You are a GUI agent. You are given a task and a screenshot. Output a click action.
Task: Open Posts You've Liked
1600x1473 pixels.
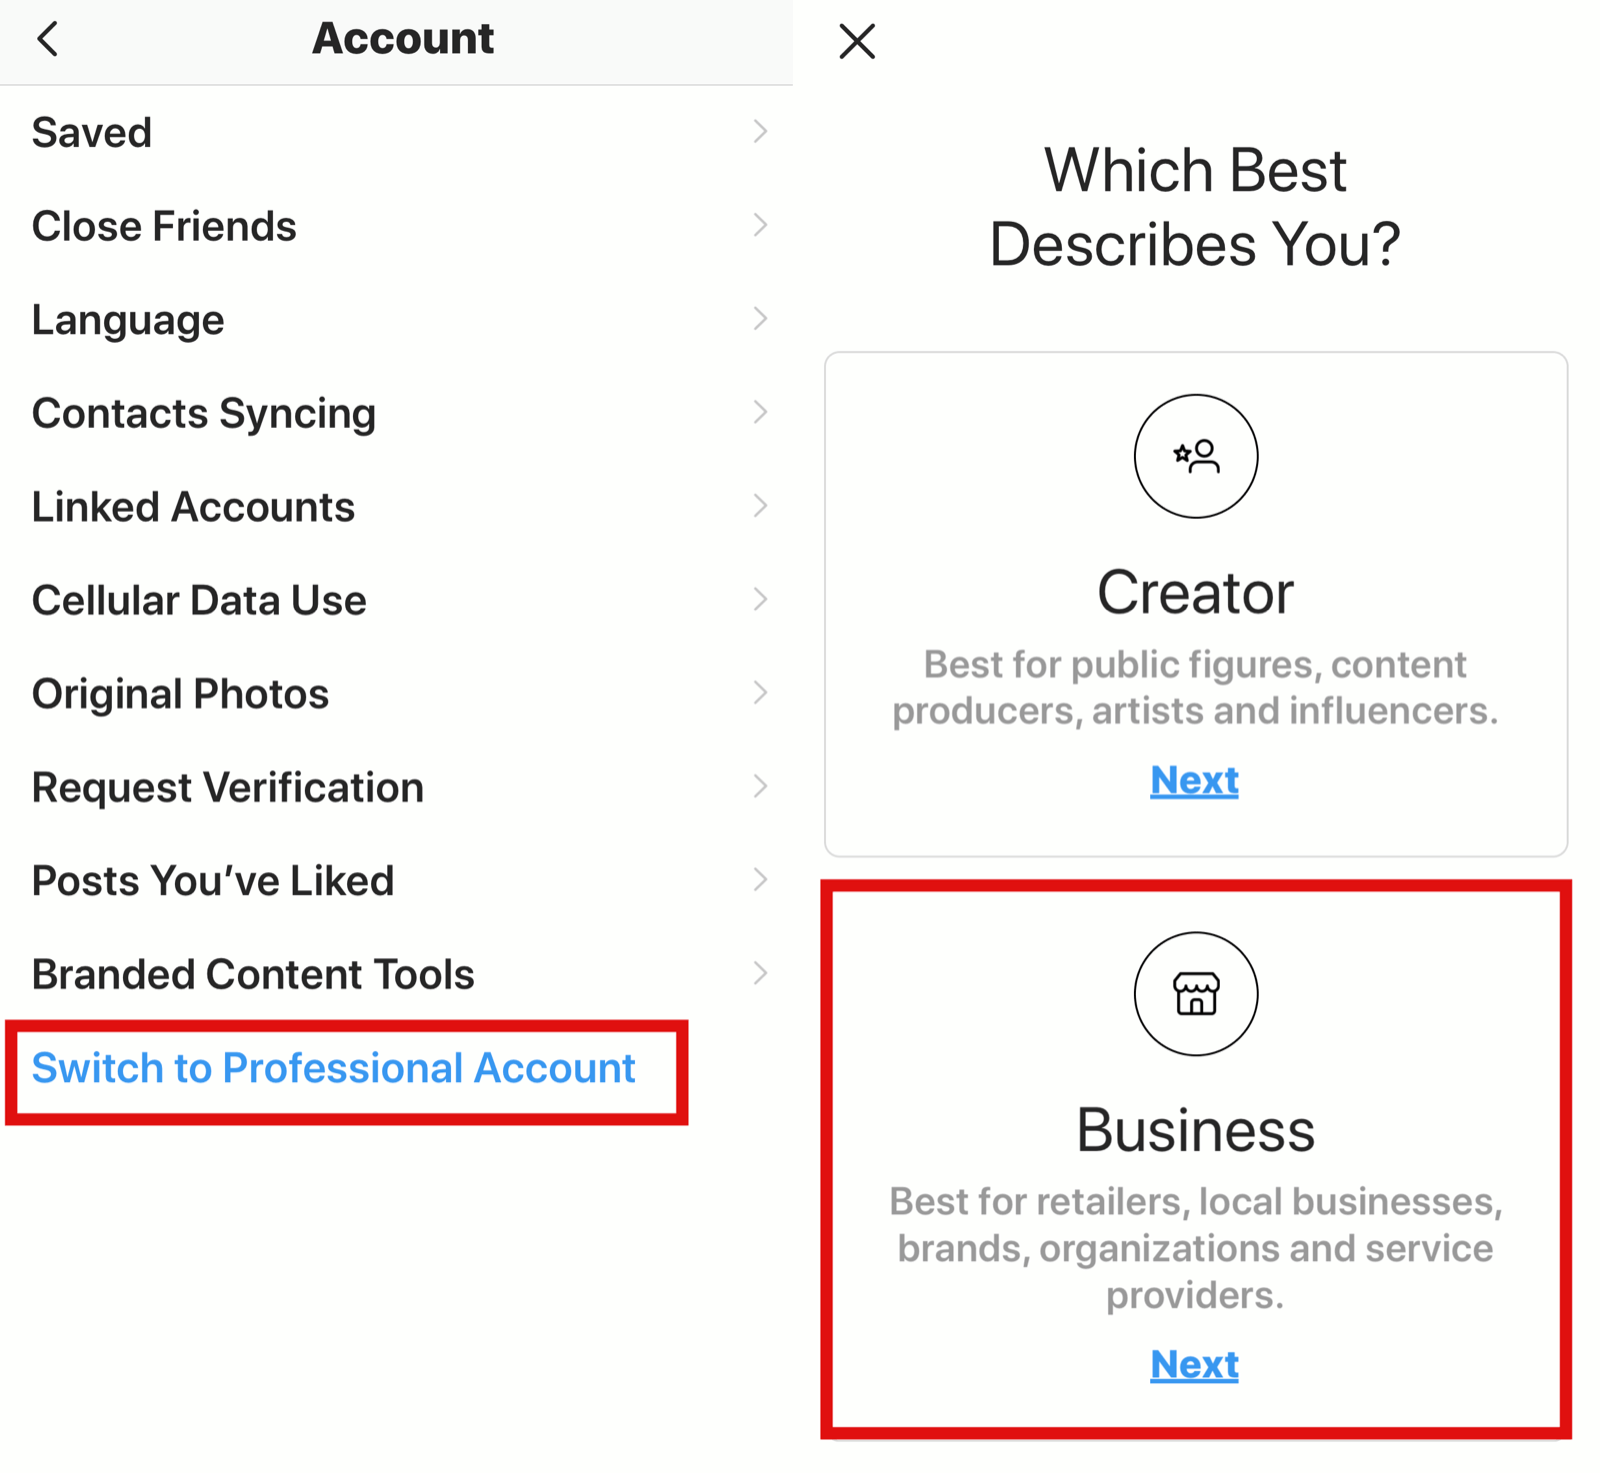pyautogui.click(x=397, y=880)
